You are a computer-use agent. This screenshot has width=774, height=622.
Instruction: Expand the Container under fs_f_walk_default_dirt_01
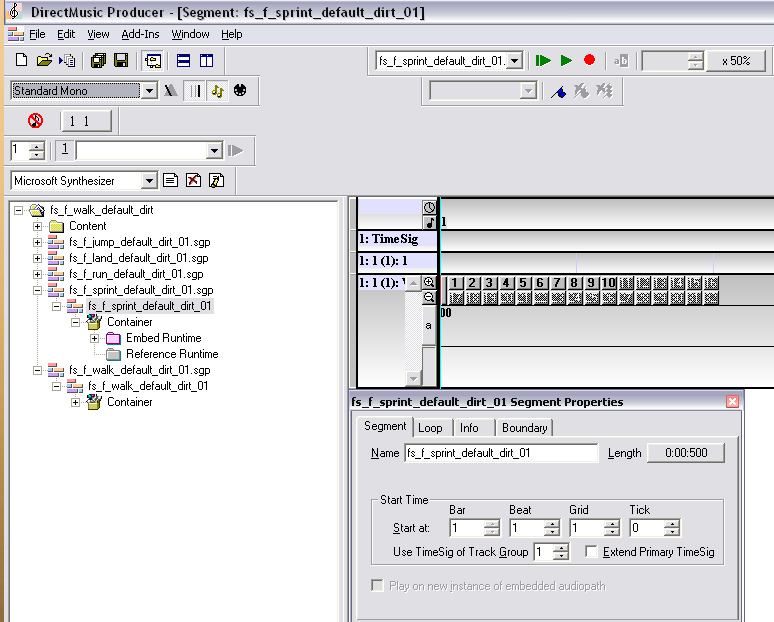pos(76,402)
